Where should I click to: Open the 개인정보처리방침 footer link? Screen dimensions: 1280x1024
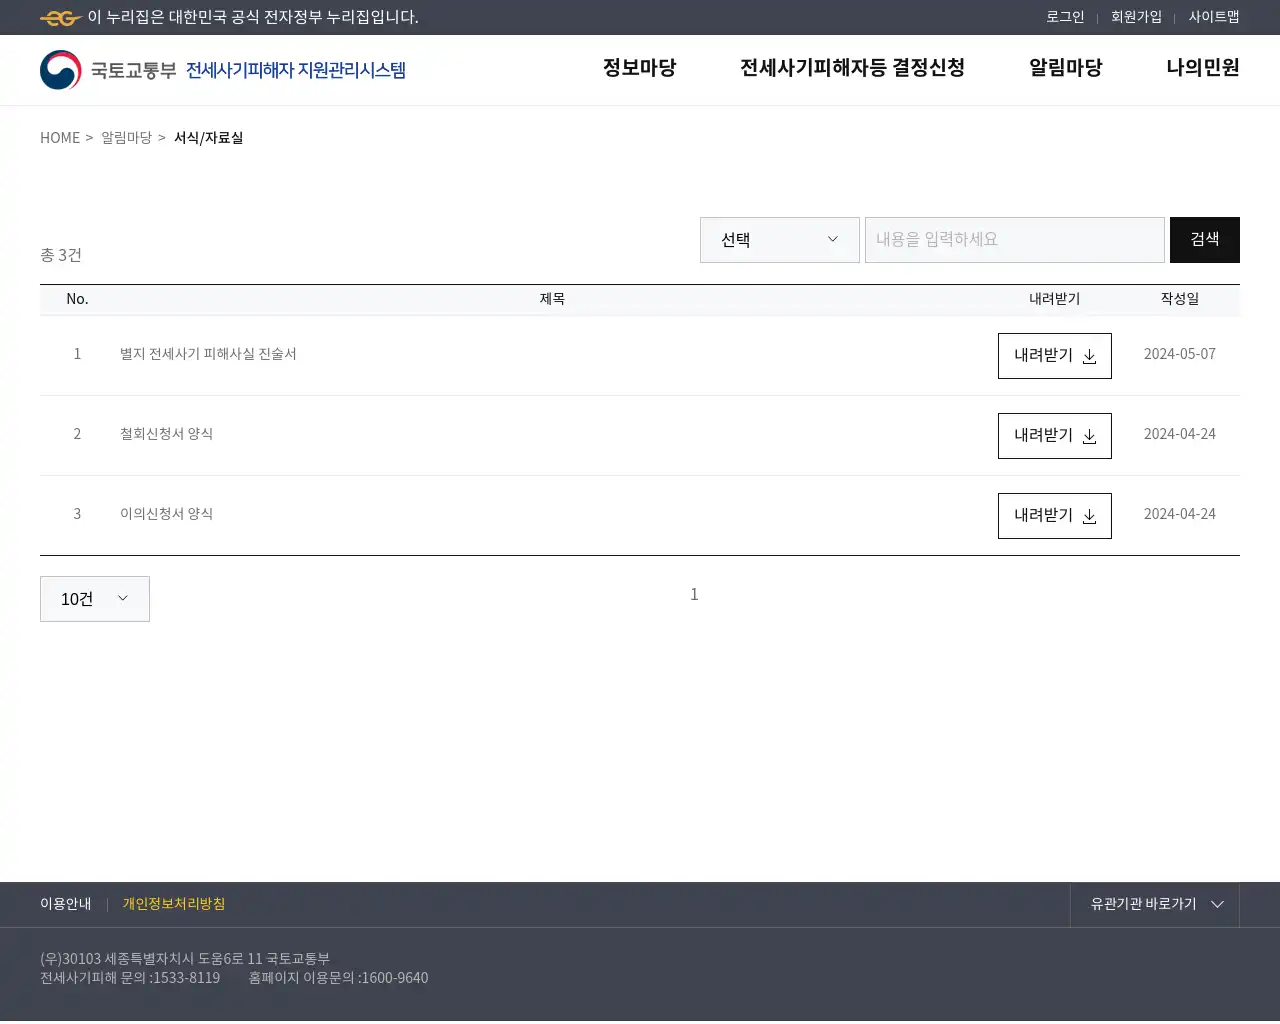pos(174,904)
